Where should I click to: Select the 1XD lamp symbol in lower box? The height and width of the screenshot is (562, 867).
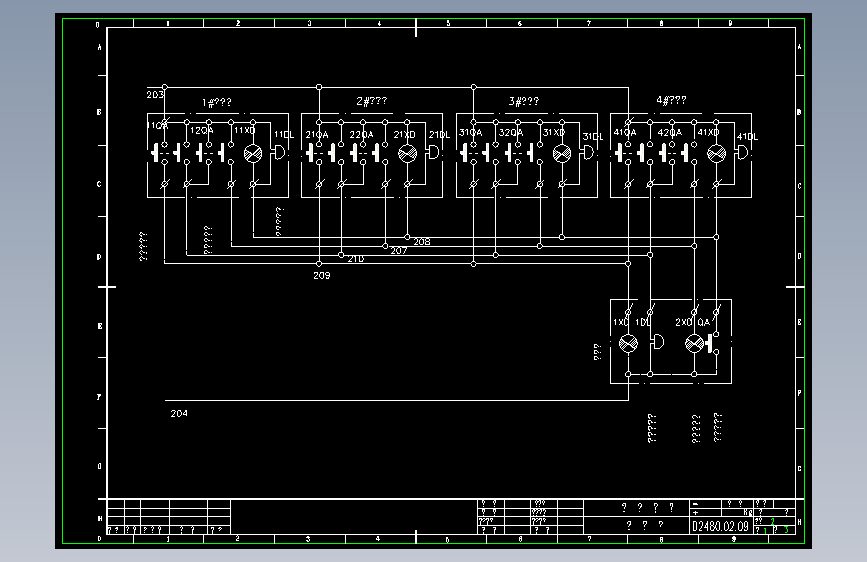[628, 344]
